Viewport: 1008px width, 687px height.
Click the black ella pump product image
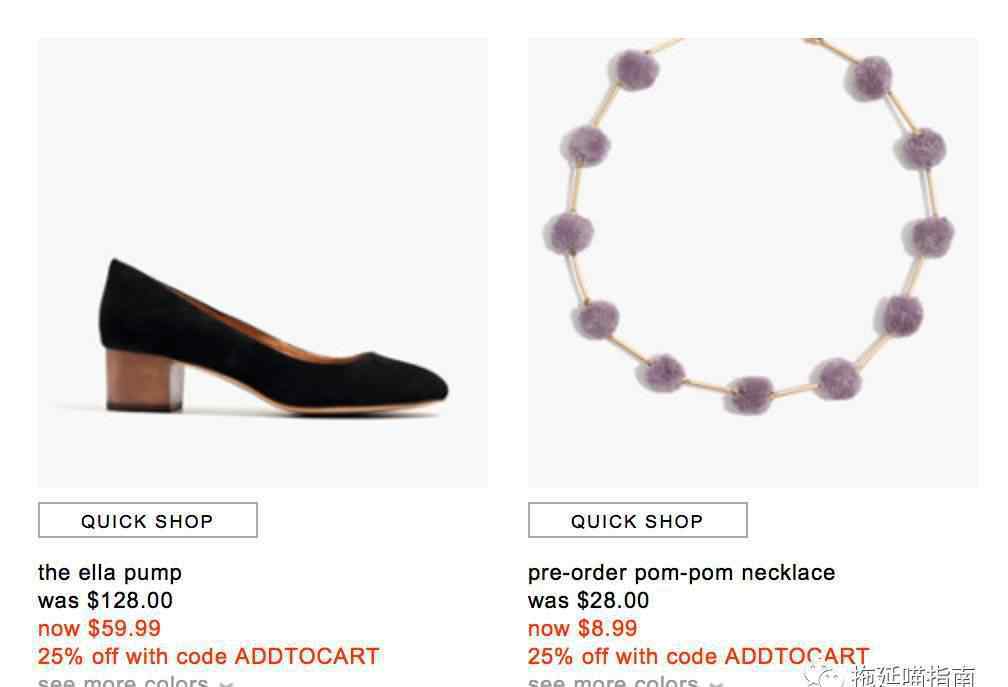tap(262, 262)
